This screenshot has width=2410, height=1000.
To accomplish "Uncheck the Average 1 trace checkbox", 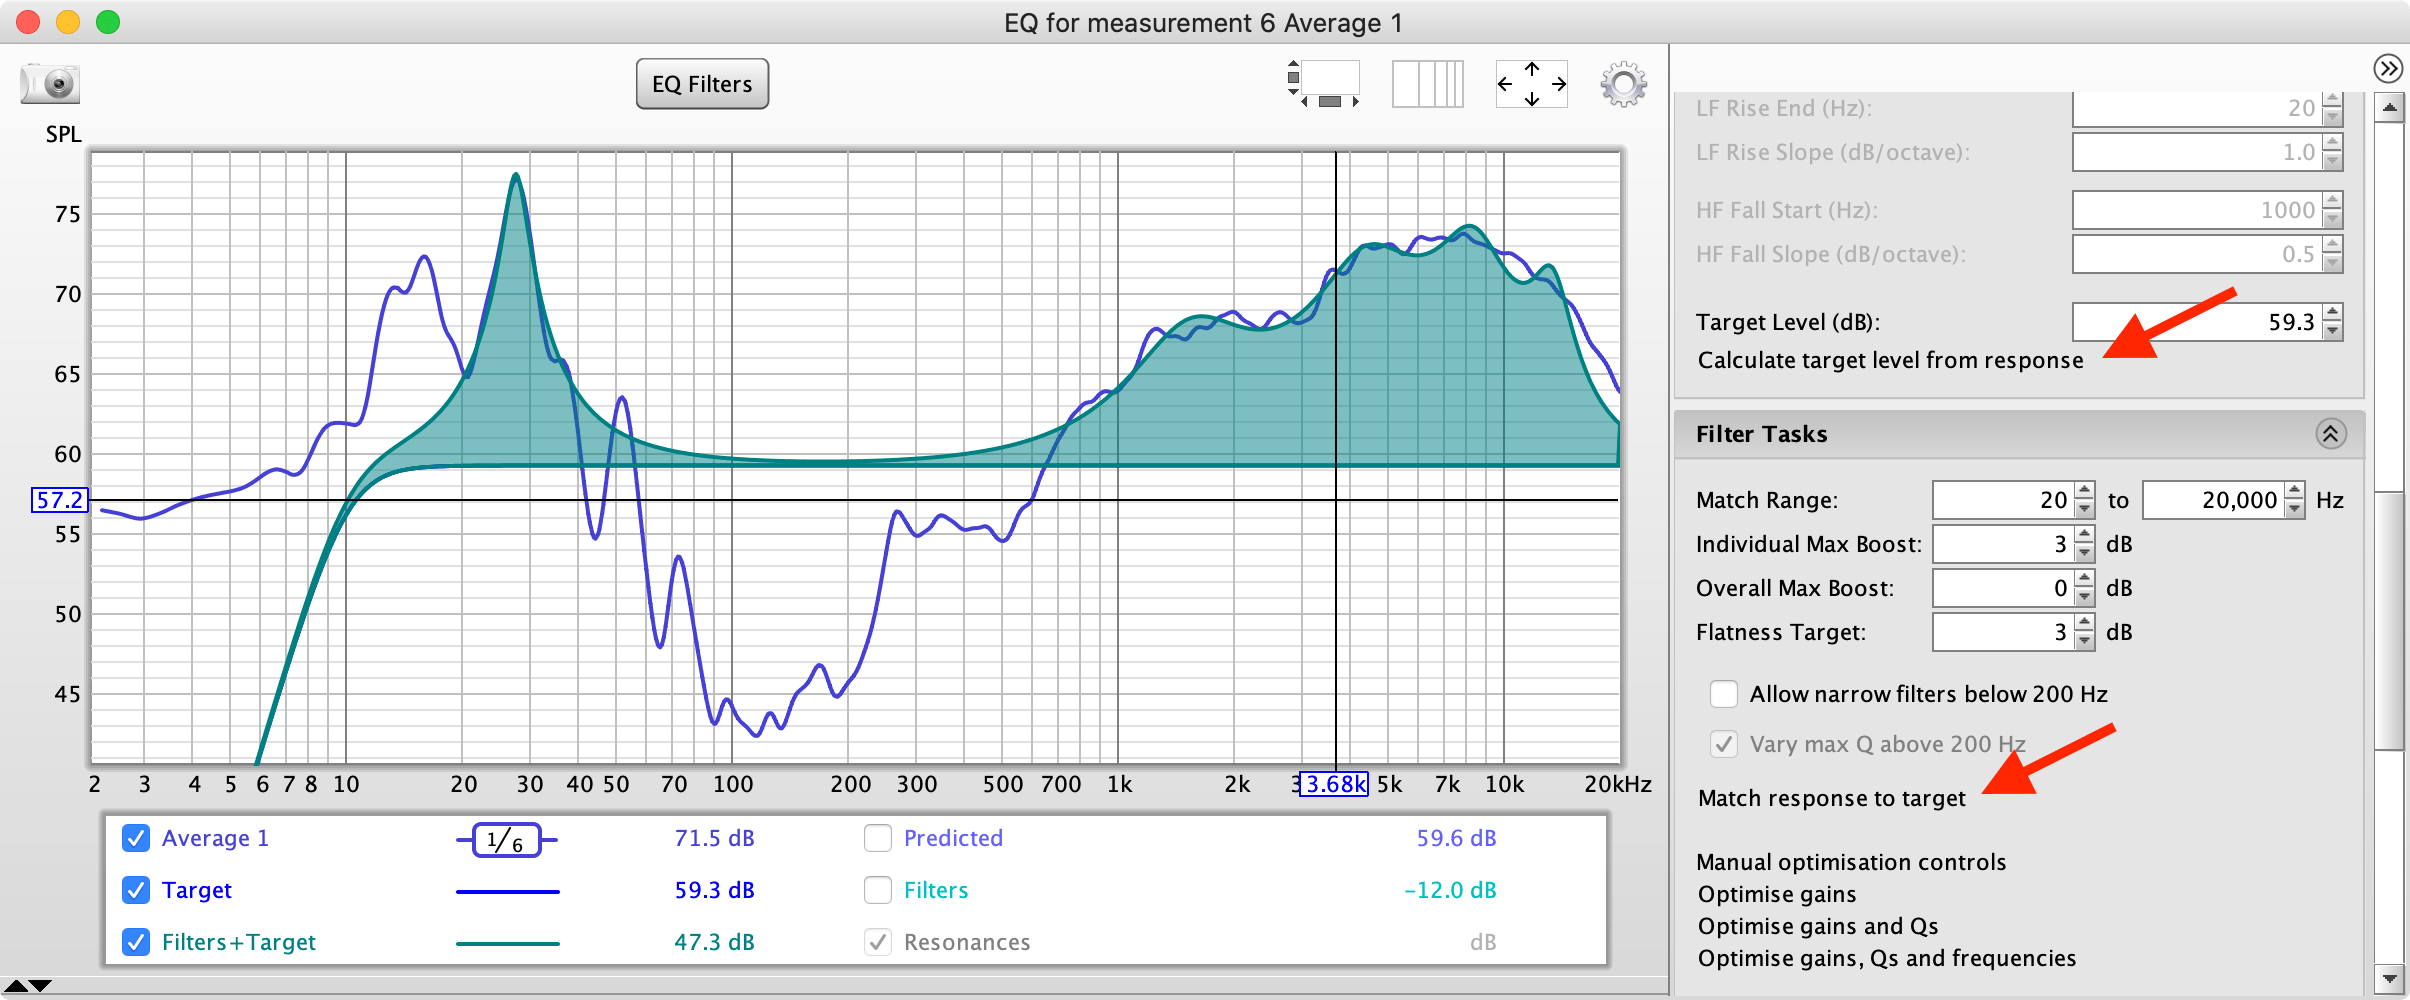I will (x=136, y=838).
